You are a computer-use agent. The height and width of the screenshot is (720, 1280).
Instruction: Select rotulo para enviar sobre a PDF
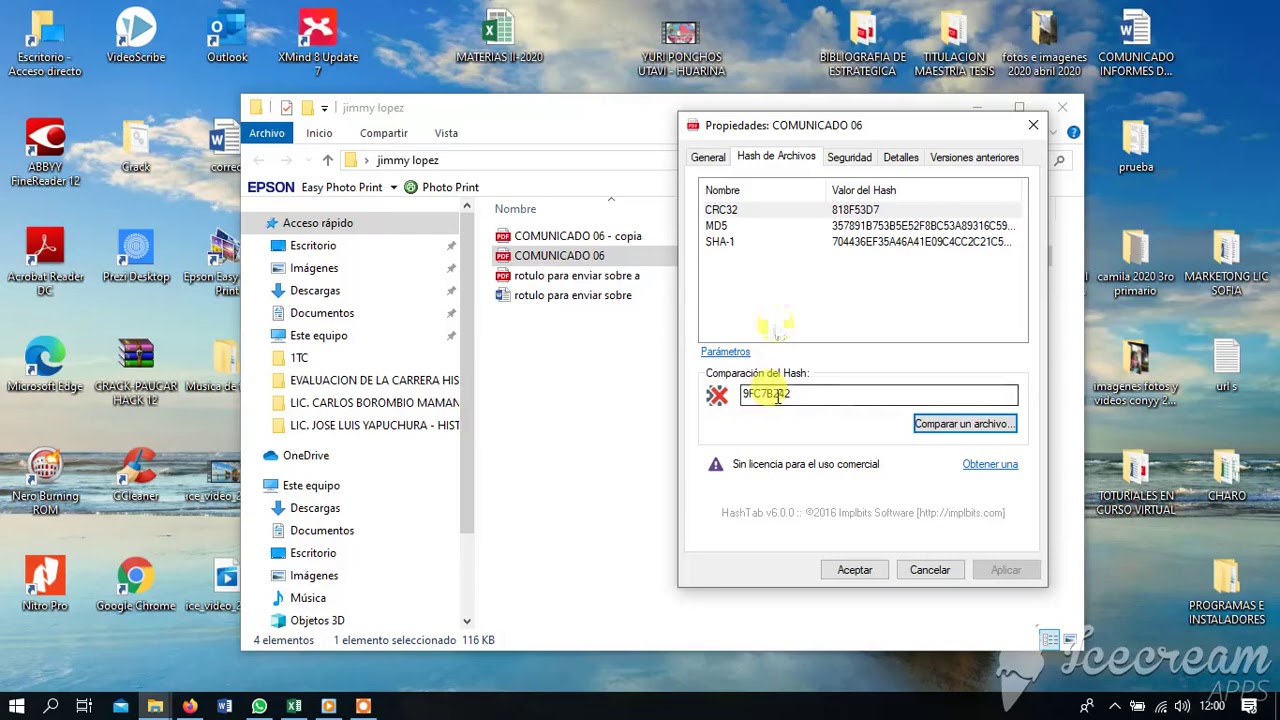[567, 276]
